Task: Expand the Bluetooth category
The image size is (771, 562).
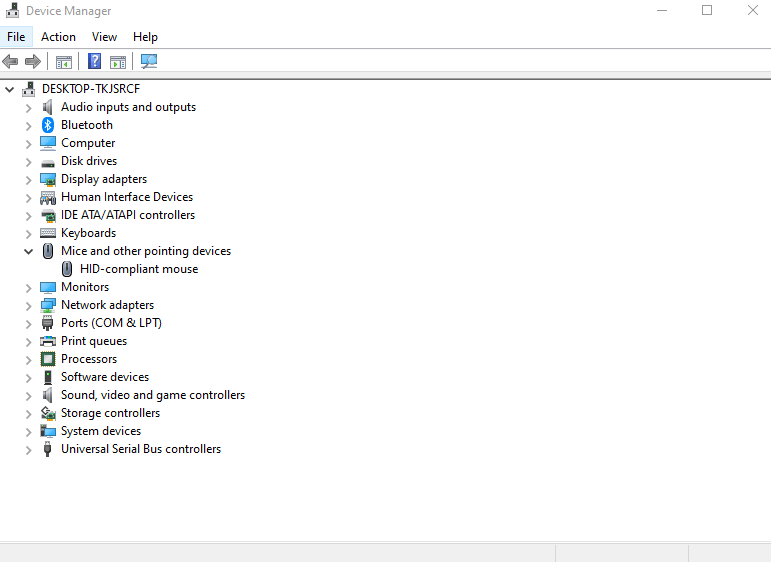Action: (x=29, y=126)
